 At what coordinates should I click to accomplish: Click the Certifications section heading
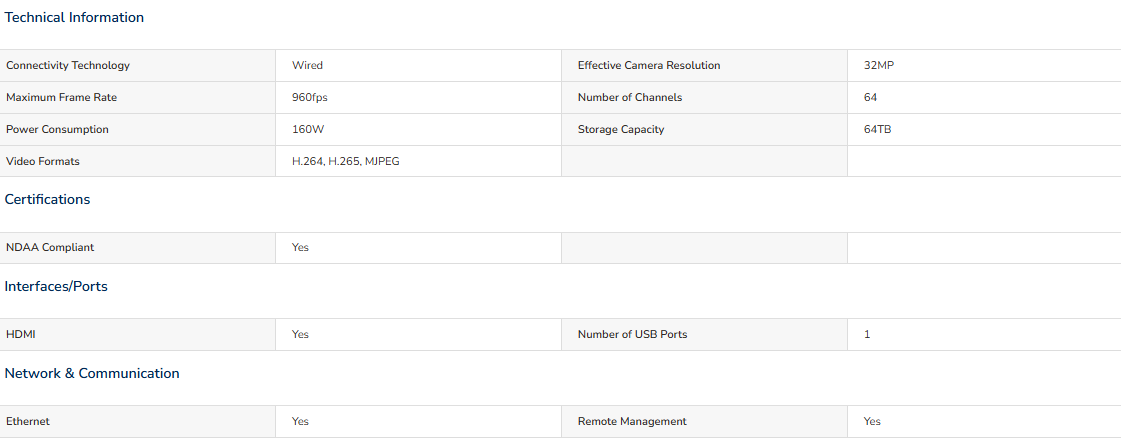(x=47, y=200)
